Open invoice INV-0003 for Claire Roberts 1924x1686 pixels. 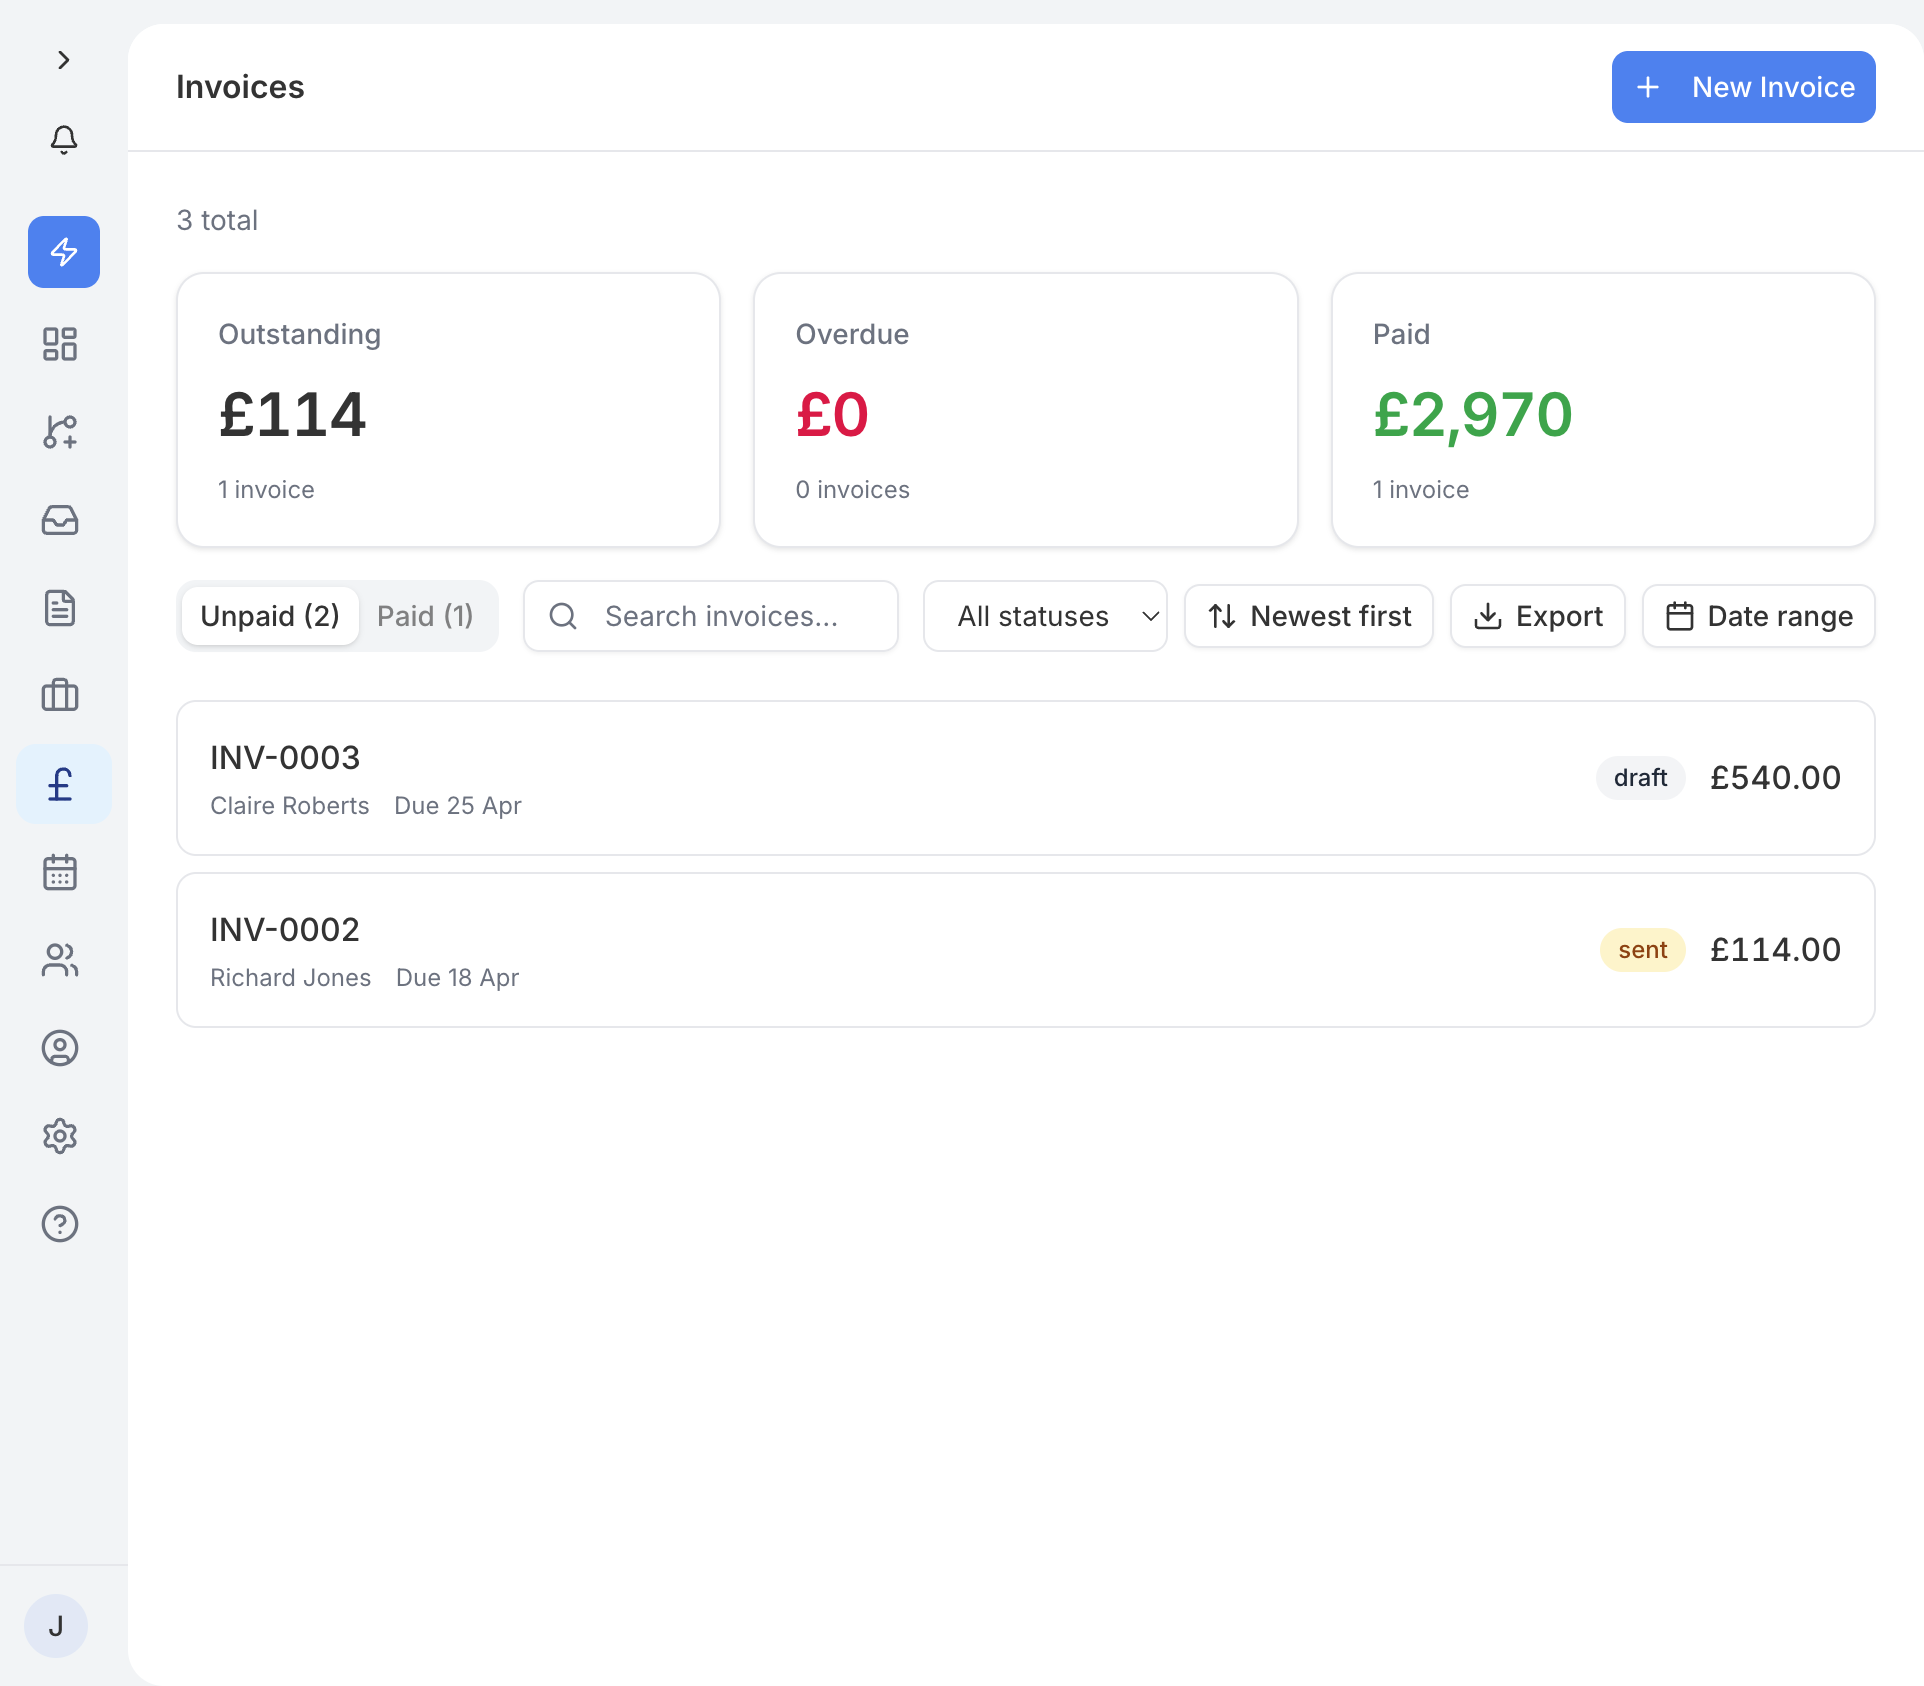coord(1025,778)
